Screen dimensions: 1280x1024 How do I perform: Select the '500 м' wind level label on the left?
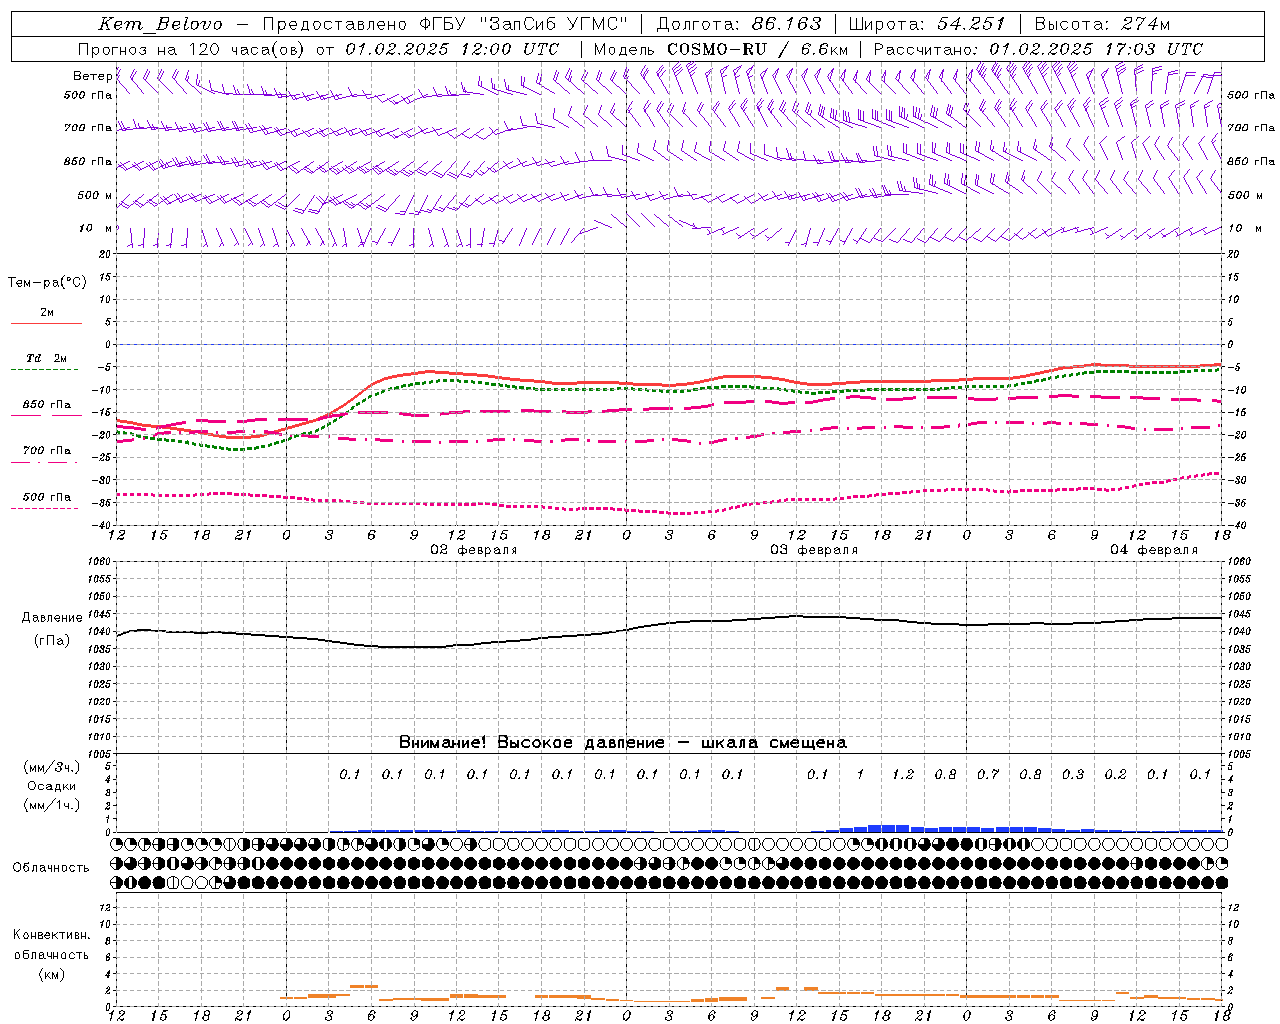pyautogui.click(x=95, y=195)
